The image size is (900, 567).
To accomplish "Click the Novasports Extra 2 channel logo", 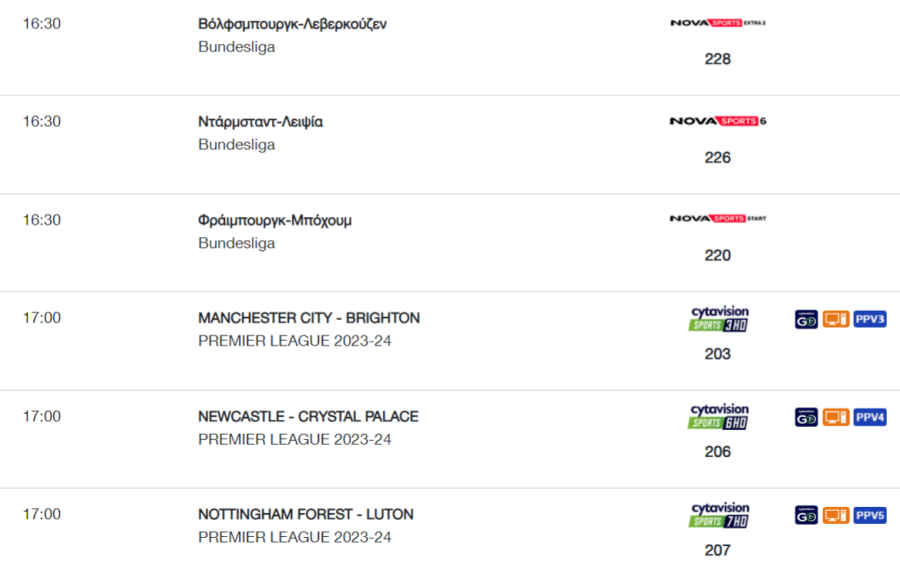I will tap(718, 23).
